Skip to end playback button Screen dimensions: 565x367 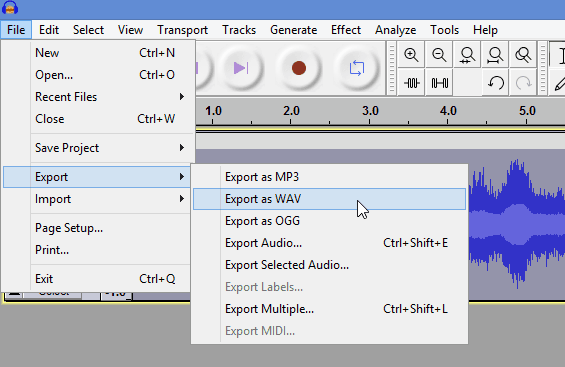[241, 68]
